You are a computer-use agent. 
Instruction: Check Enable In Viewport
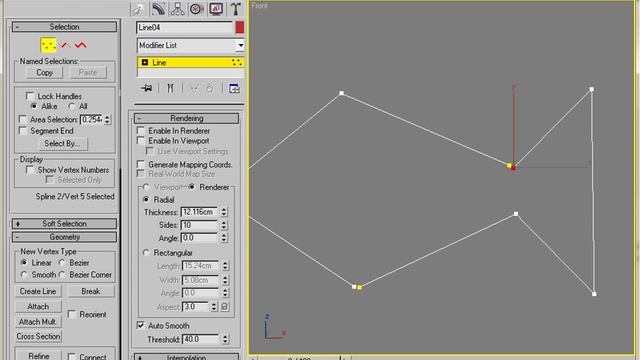tap(141, 140)
